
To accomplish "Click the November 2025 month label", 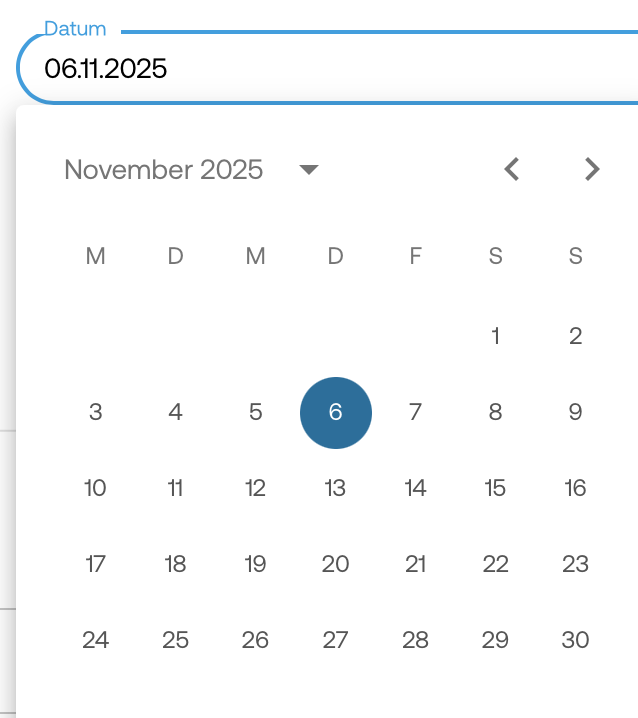I will [164, 170].
